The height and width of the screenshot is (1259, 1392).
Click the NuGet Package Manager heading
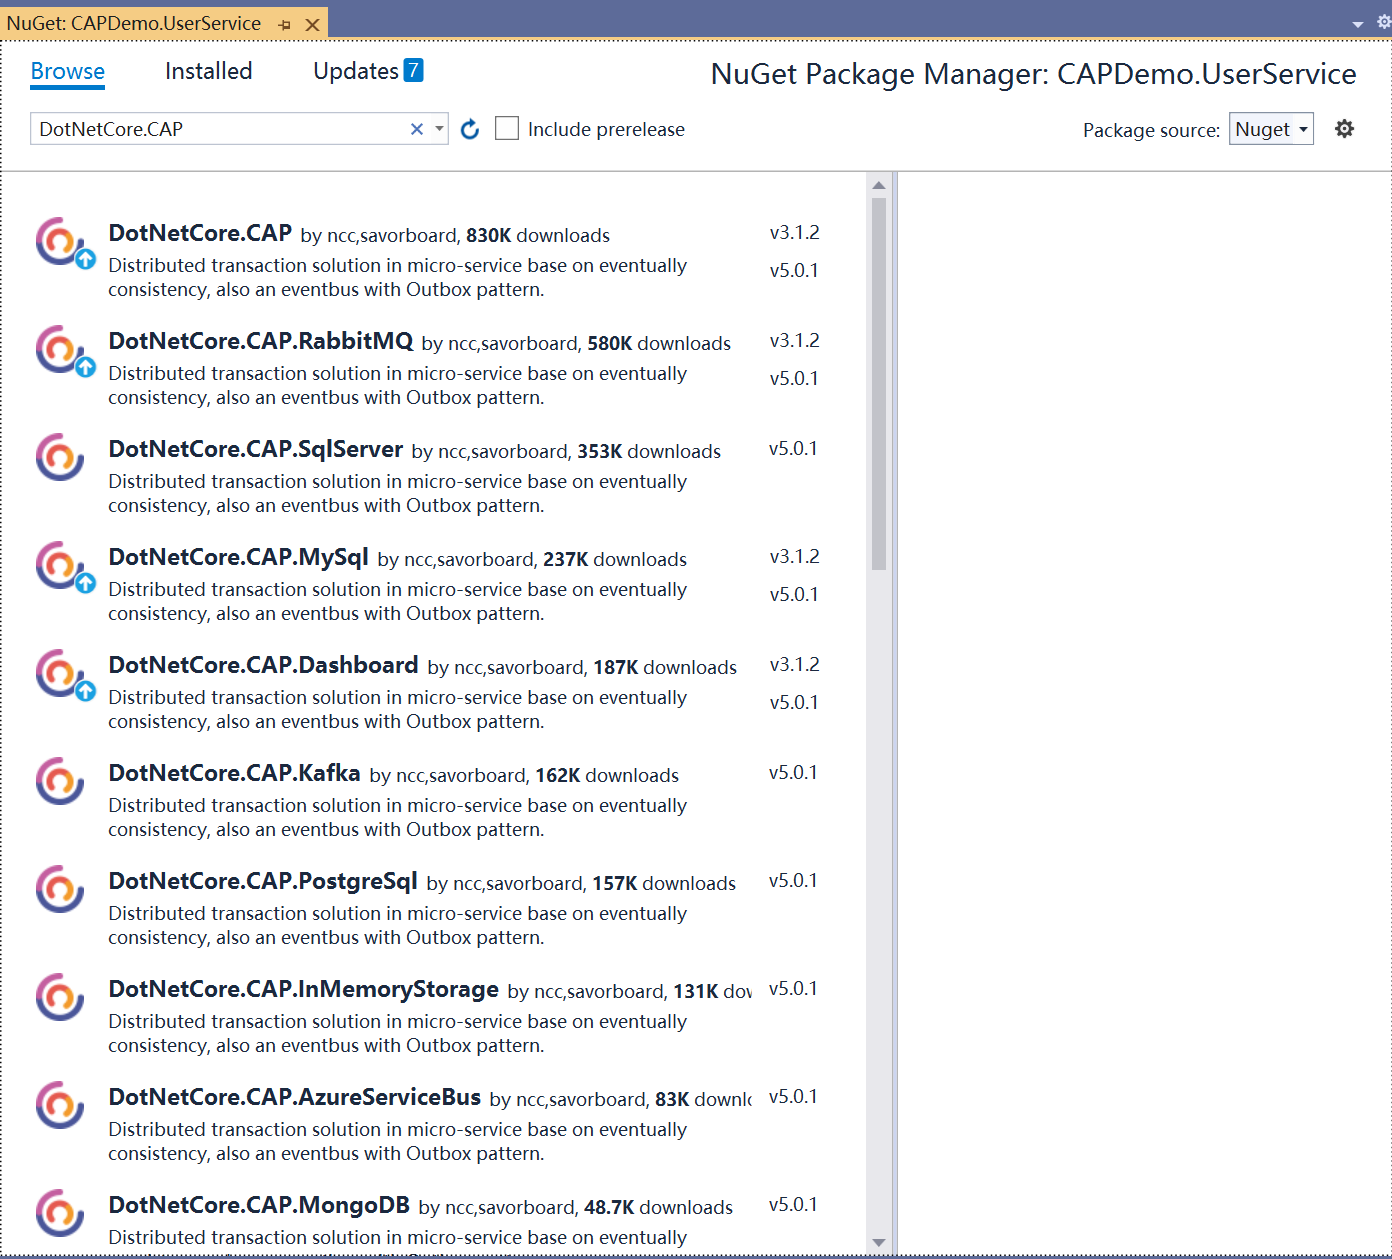point(1033,74)
